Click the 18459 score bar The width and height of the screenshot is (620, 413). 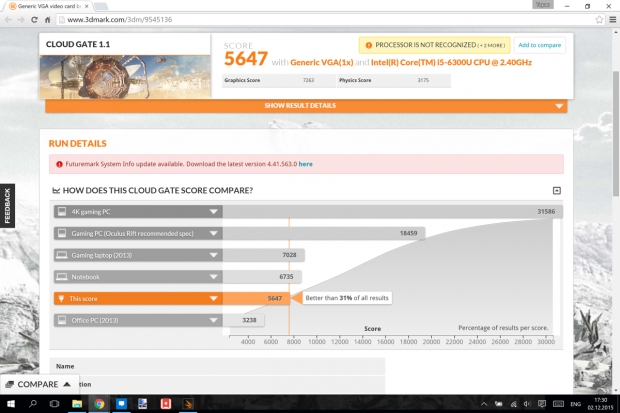click(324, 233)
